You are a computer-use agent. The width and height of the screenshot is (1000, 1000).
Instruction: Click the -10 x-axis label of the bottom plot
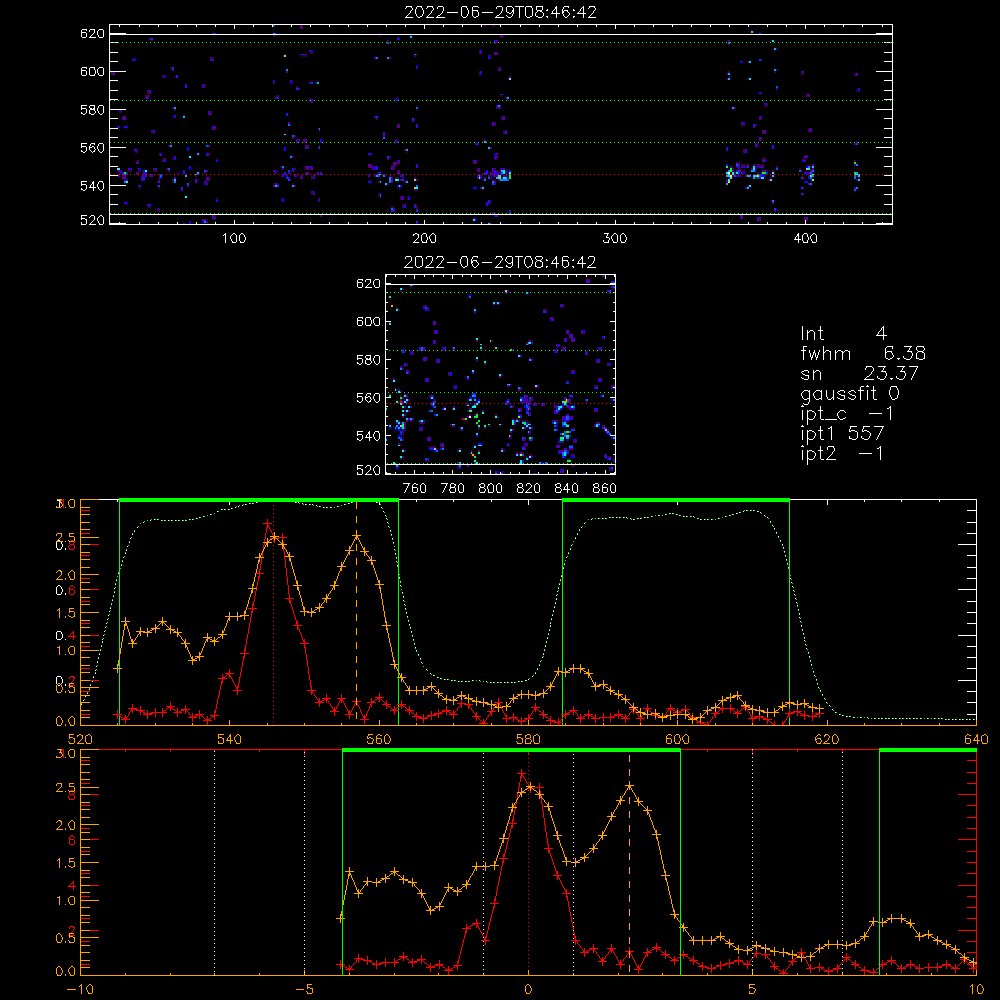[80, 990]
